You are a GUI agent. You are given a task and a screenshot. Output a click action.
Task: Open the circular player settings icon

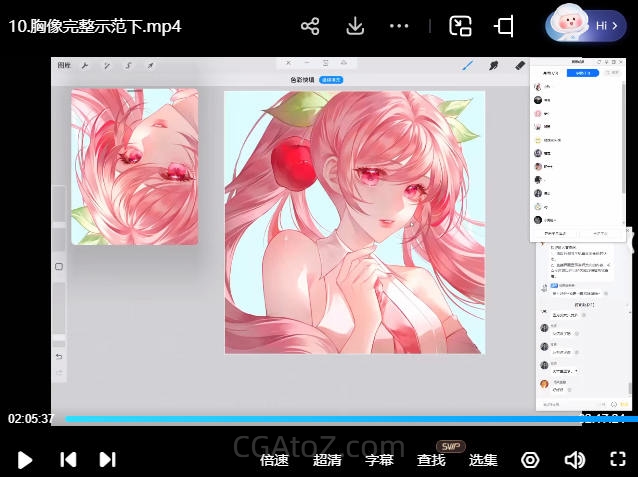coord(530,460)
